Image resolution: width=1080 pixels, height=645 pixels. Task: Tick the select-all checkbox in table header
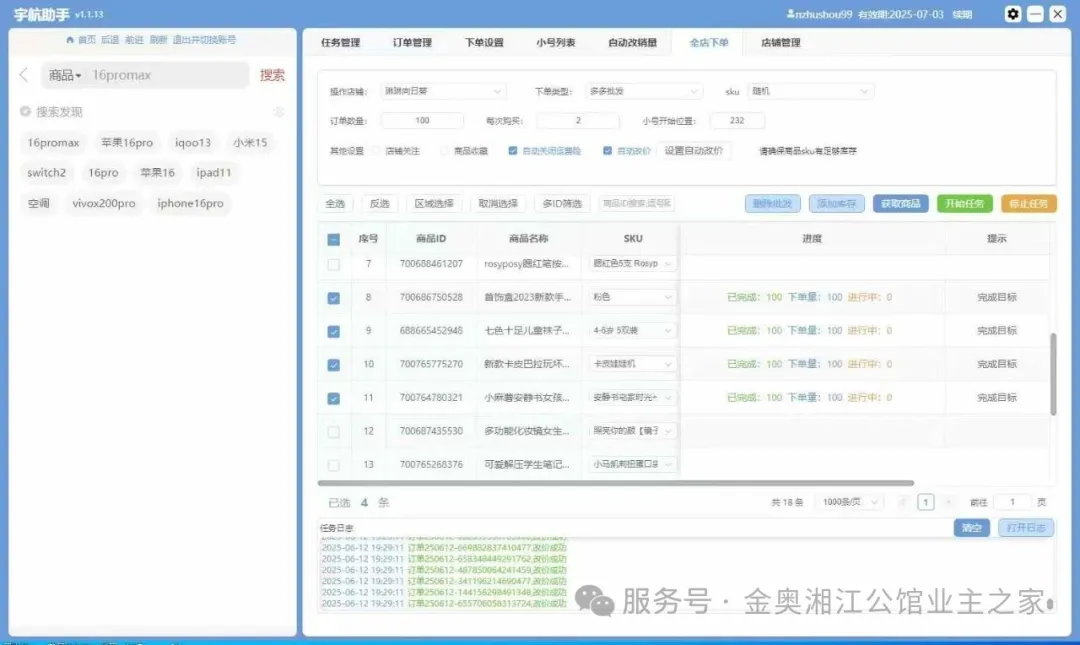[334, 239]
